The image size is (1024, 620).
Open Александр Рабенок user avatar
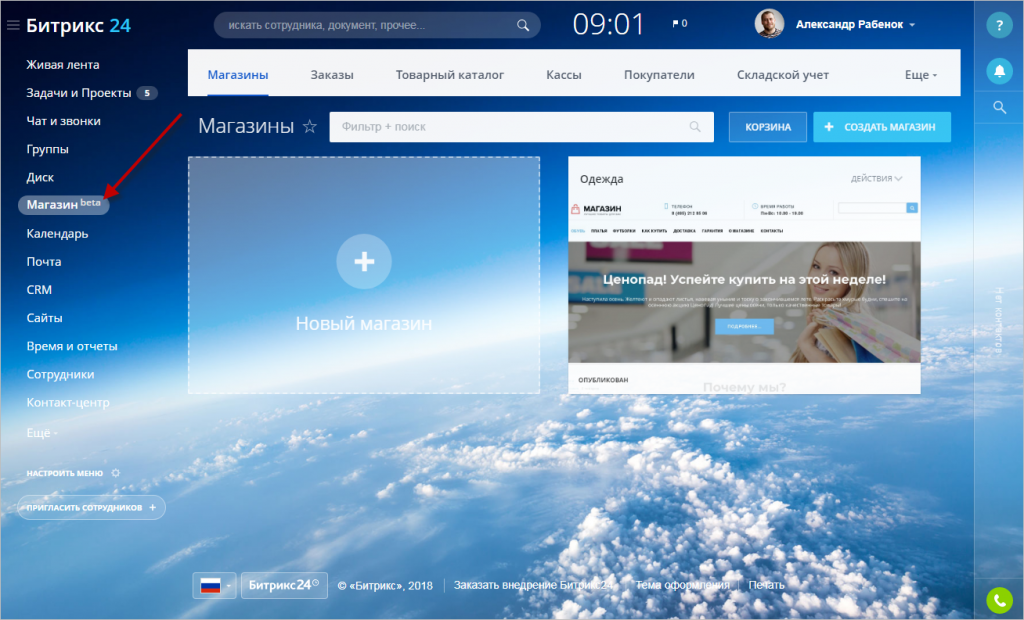coord(769,24)
